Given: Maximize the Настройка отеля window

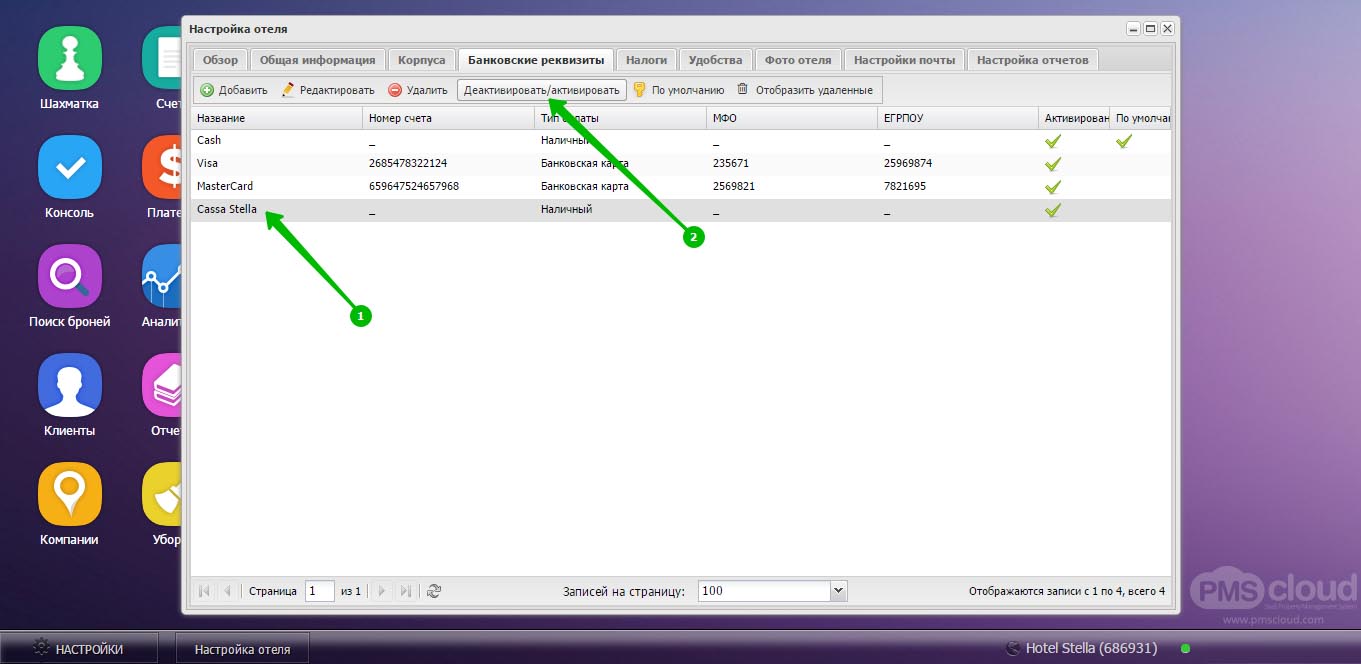Looking at the screenshot, I should 1150,29.
